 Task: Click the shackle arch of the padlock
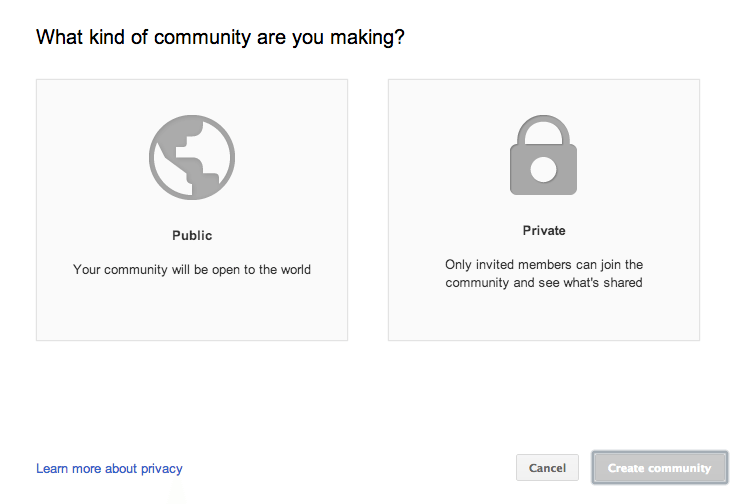pyautogui.click(x=543, y=128)
